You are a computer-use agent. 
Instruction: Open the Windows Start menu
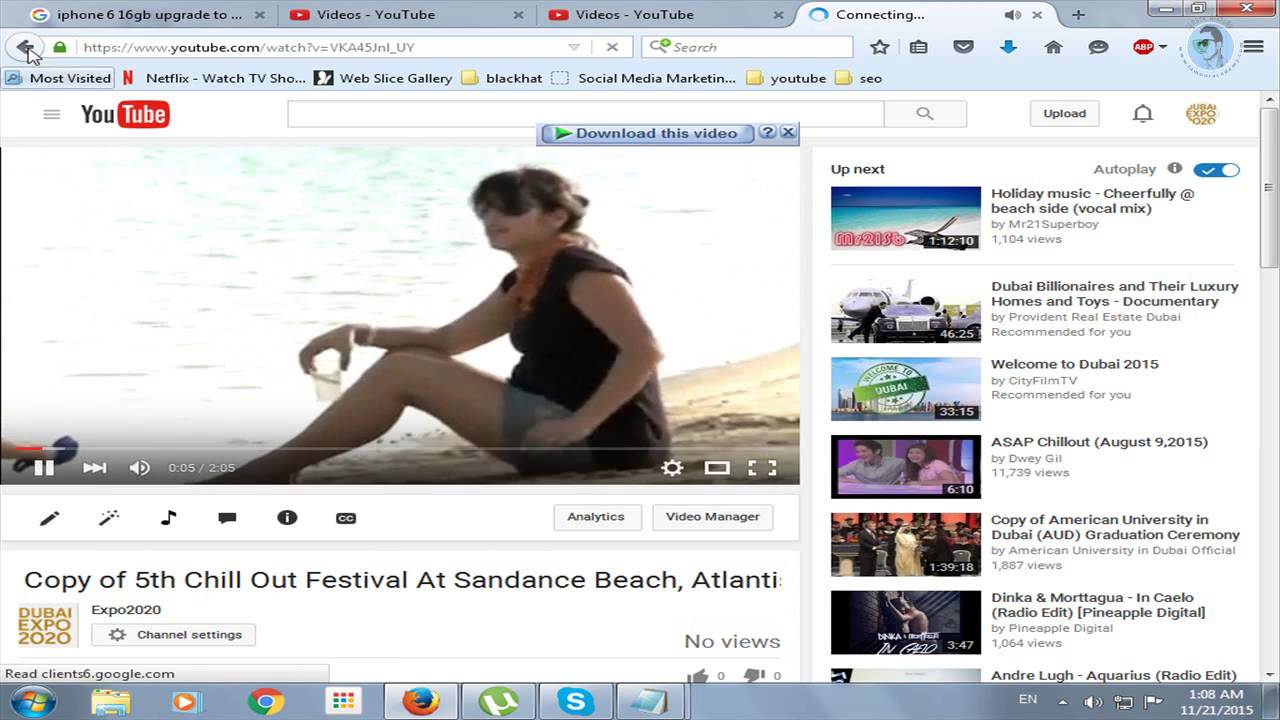pyautogui.click(x=33, y=701)
